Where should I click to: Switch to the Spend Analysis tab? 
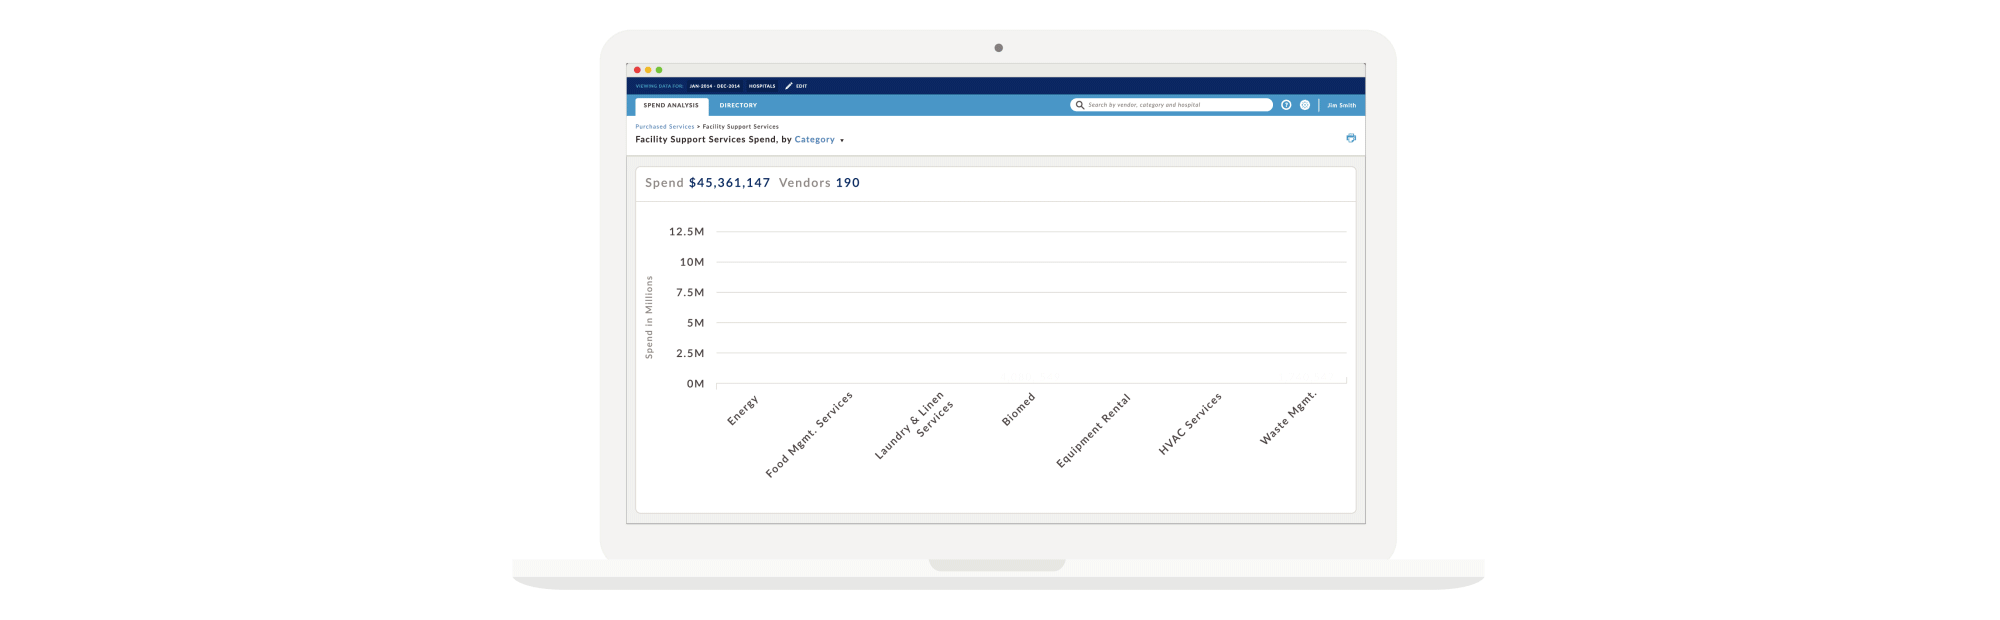tap(671, 106)
